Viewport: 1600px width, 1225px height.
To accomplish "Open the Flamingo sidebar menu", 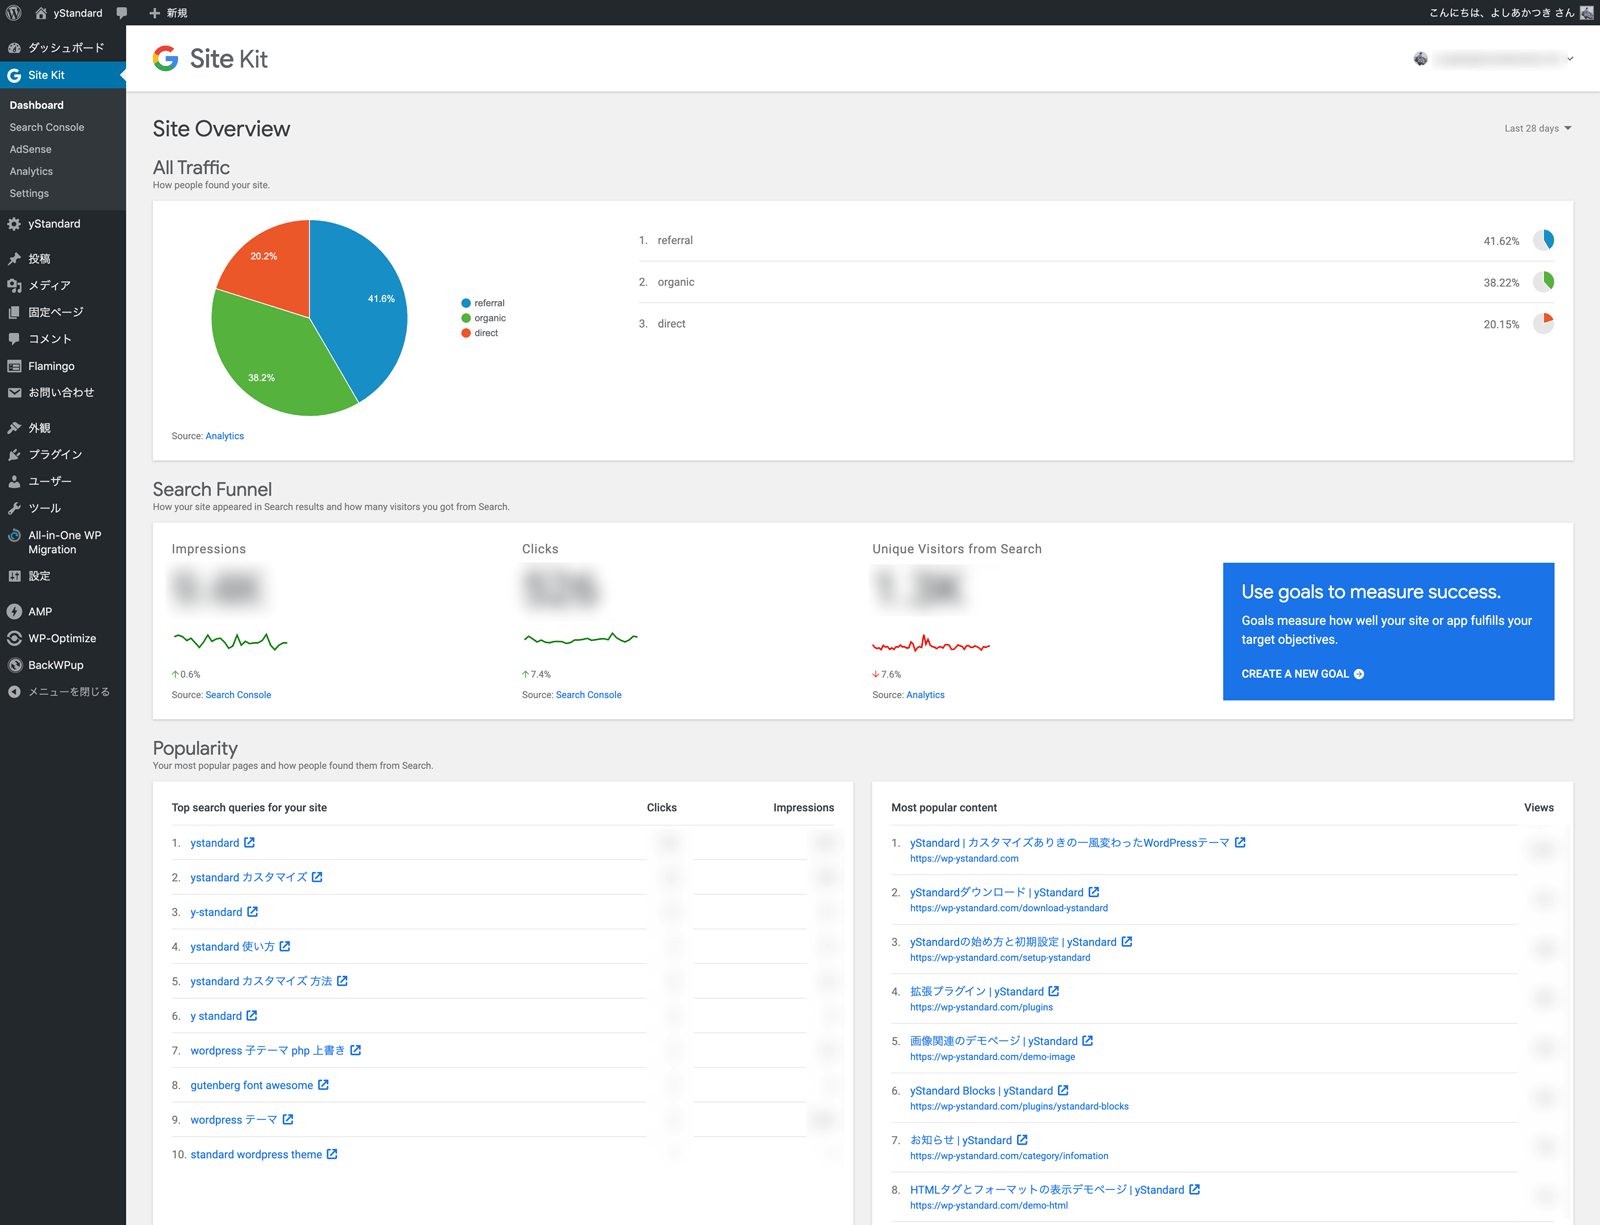I will click(63, 366).
